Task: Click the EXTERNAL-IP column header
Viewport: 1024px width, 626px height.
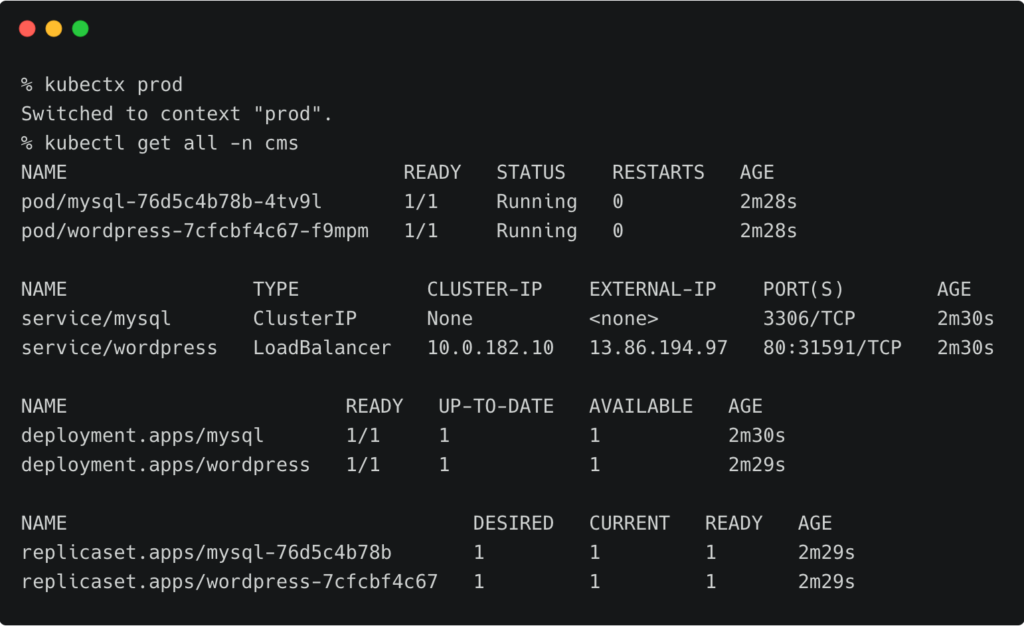Action: [652, 290]
